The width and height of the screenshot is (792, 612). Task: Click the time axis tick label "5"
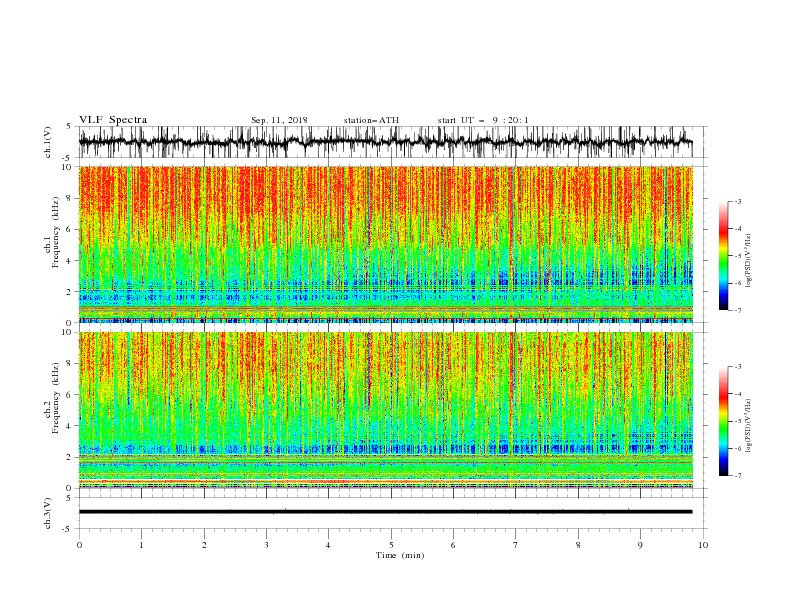391,545
